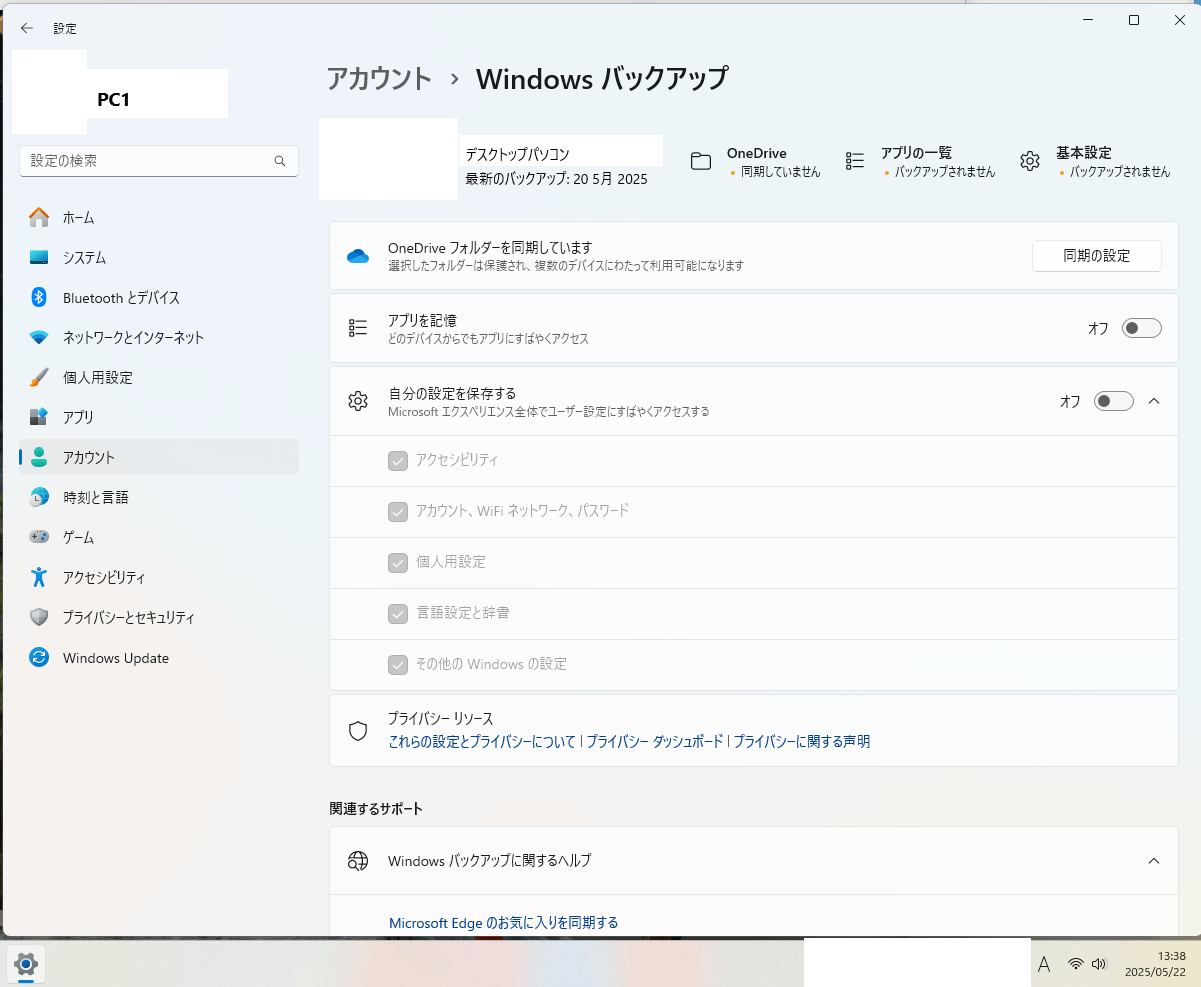Click the OneDrive 同期していません status text

pyautogui.click(x=781, y=172)
